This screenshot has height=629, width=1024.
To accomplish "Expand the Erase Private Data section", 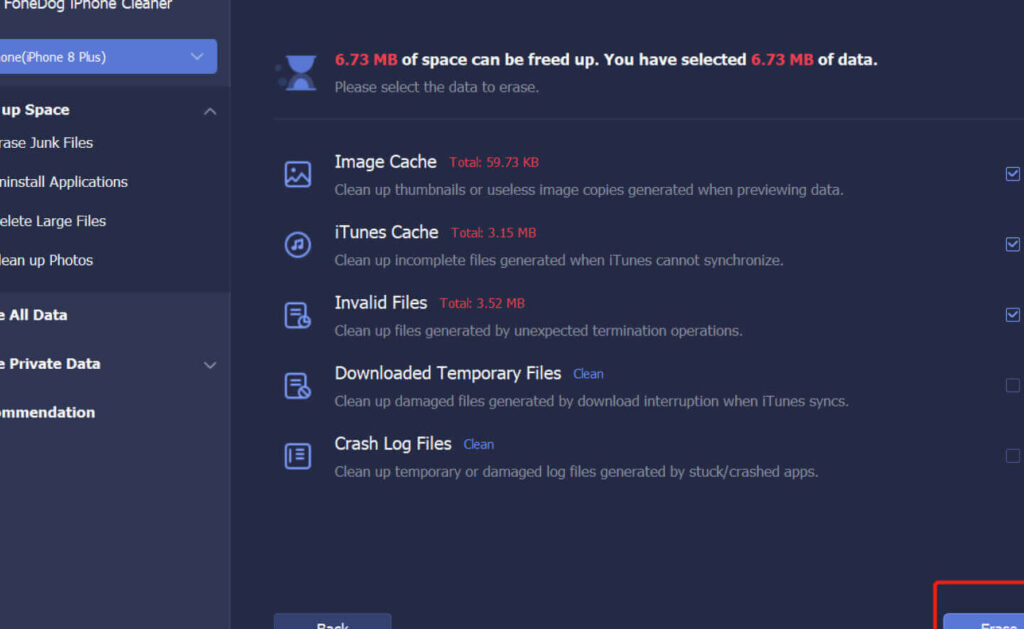I will pyautogui.click(x=209, y=365).
